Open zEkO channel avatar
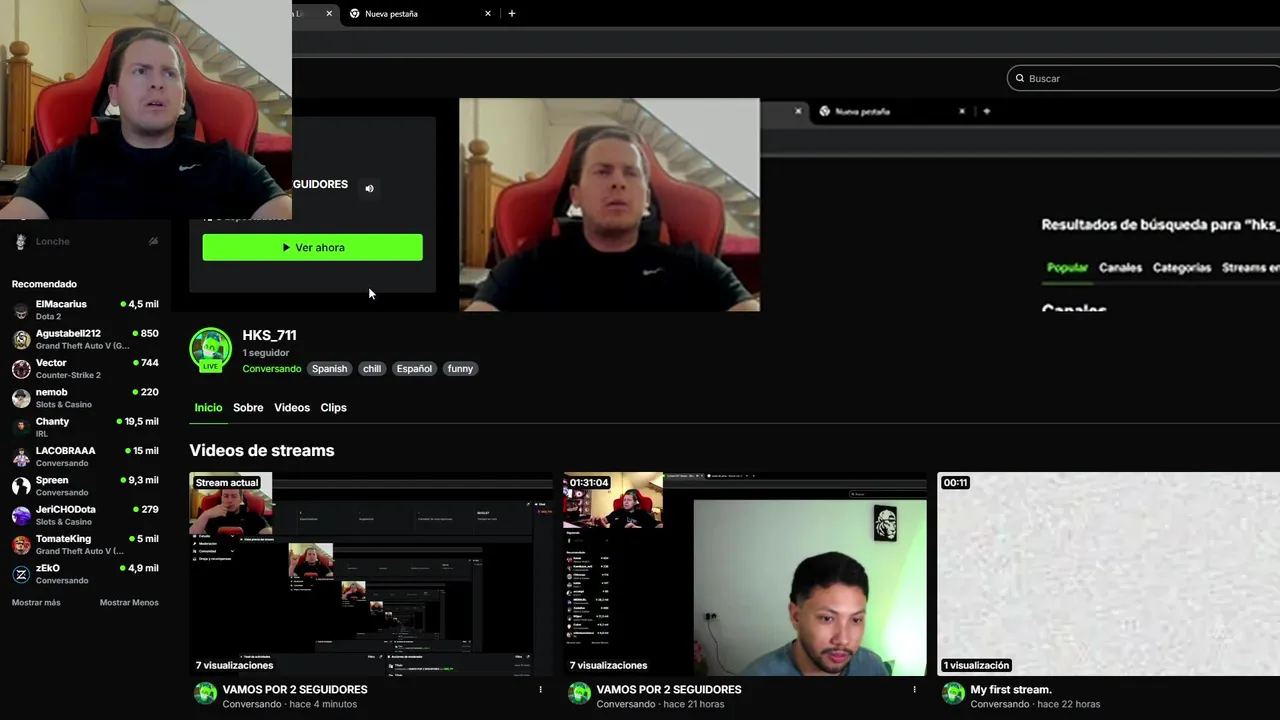 coord(21,574)
